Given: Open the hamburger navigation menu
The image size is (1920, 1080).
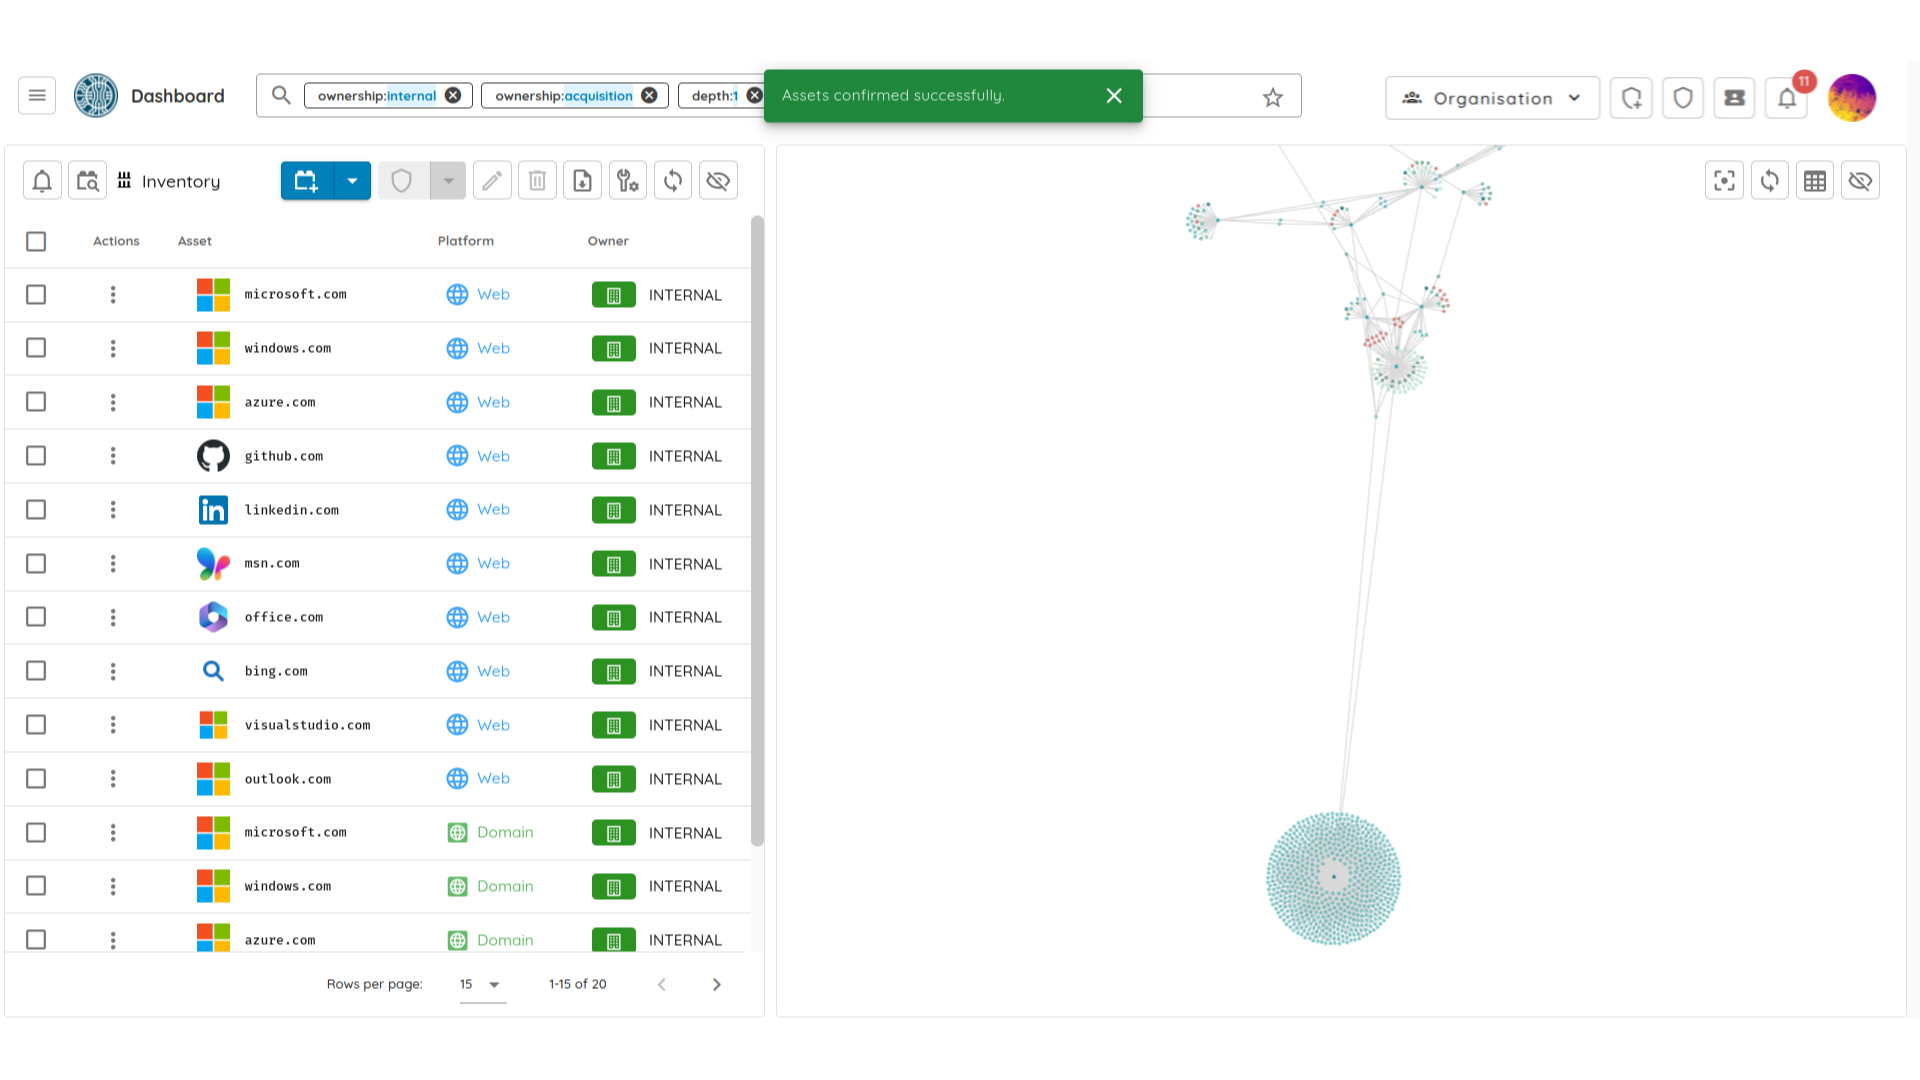Looking at the screenshot, I should click(x=37, y=96).
